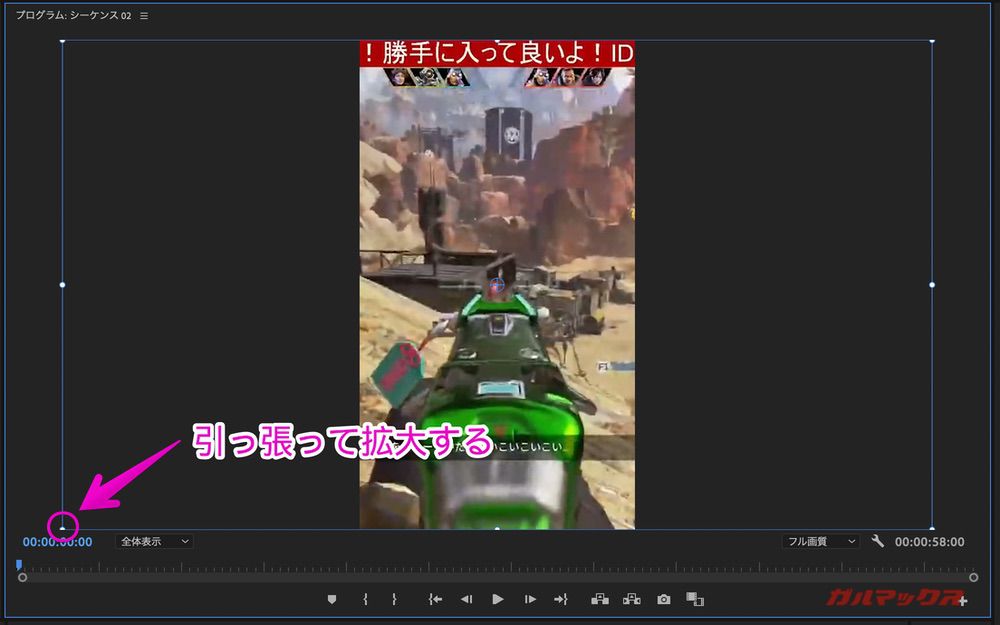1000x625 pixels.
Task: Click the blue 00:00:00:00 playhead timecode
Action: click(57, 542)
